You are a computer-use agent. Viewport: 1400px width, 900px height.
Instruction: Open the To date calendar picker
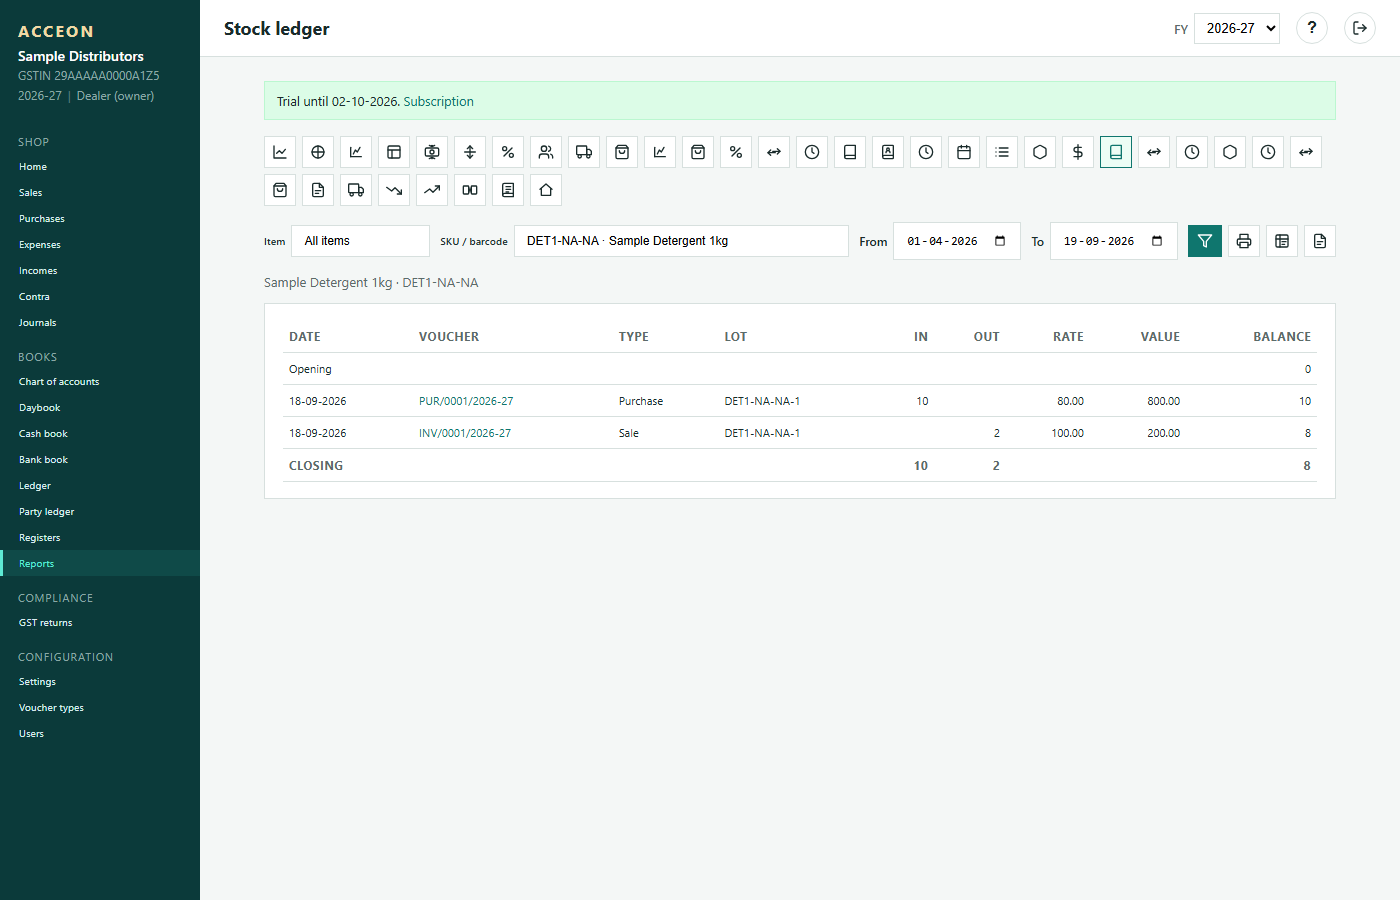pos(1157,241)
